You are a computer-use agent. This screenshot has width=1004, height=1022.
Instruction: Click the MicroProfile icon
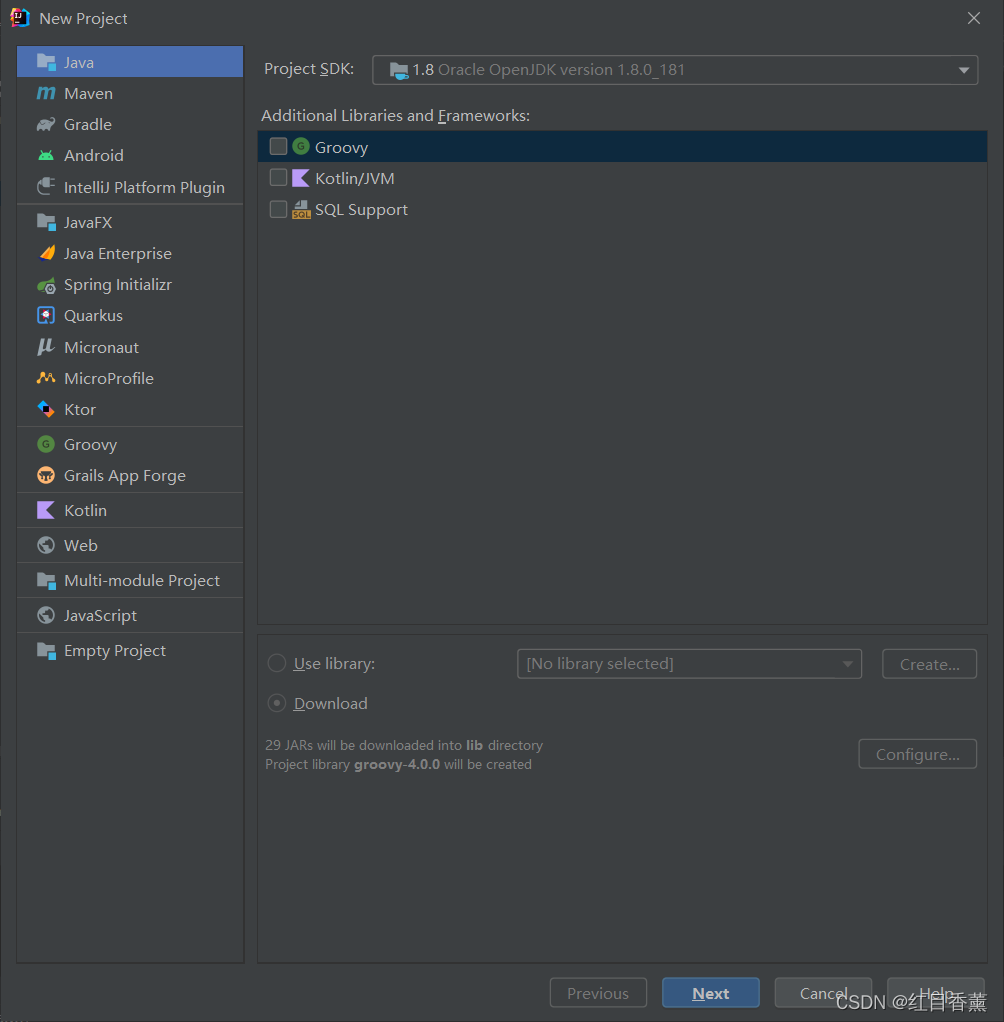(46, 378)
